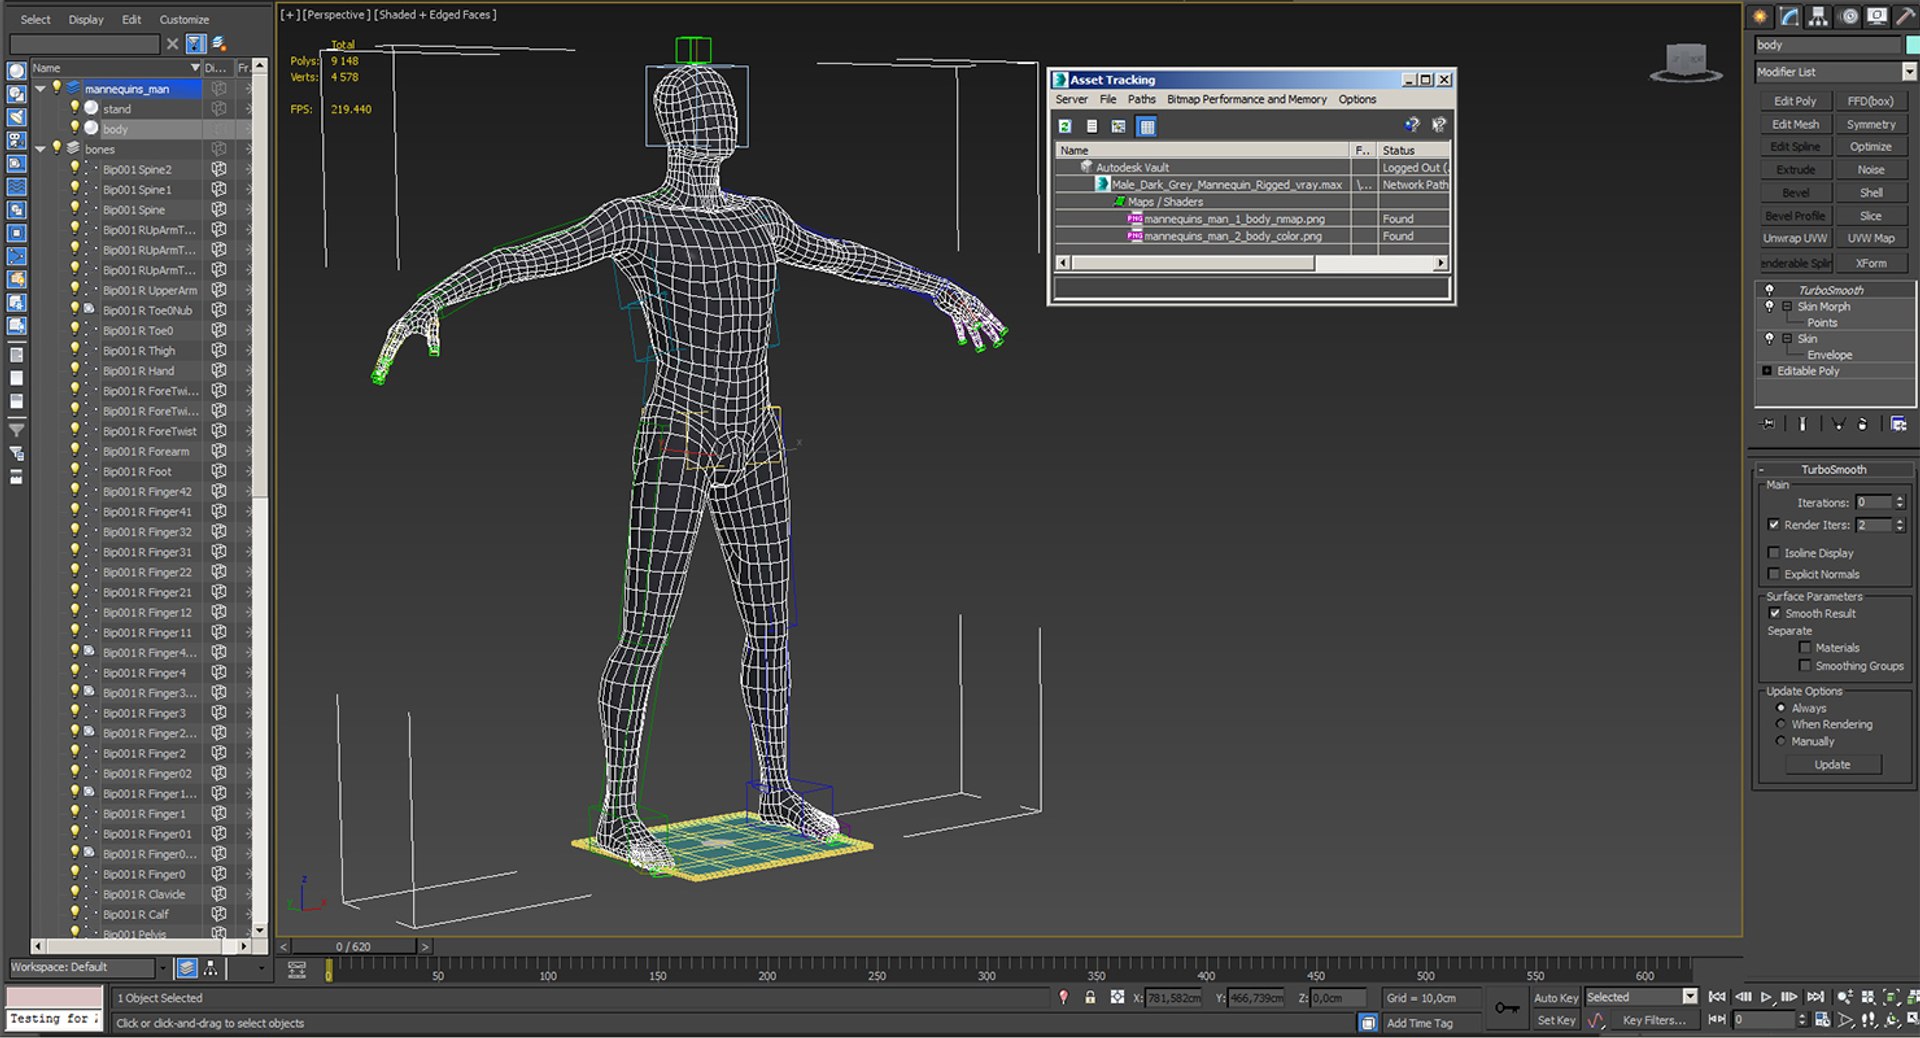
Task: Select Manually update option
Action: (x=1780, y=741)
